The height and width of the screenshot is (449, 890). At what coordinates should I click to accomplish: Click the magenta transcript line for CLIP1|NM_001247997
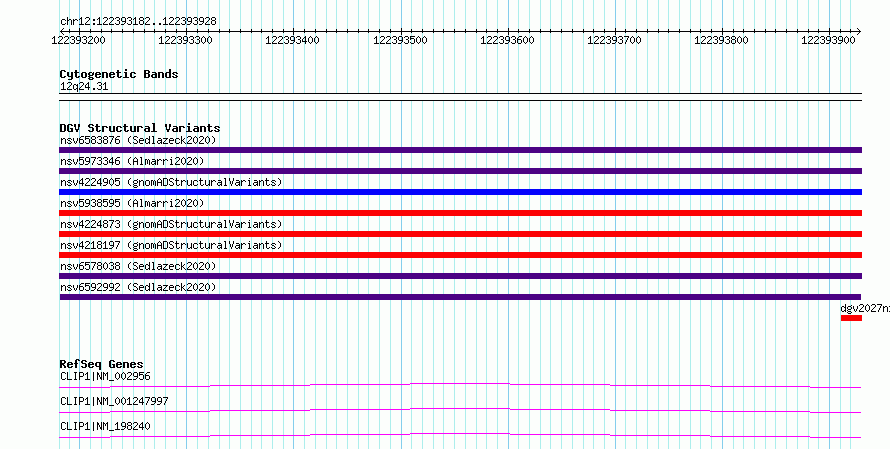tap(460, 410)
